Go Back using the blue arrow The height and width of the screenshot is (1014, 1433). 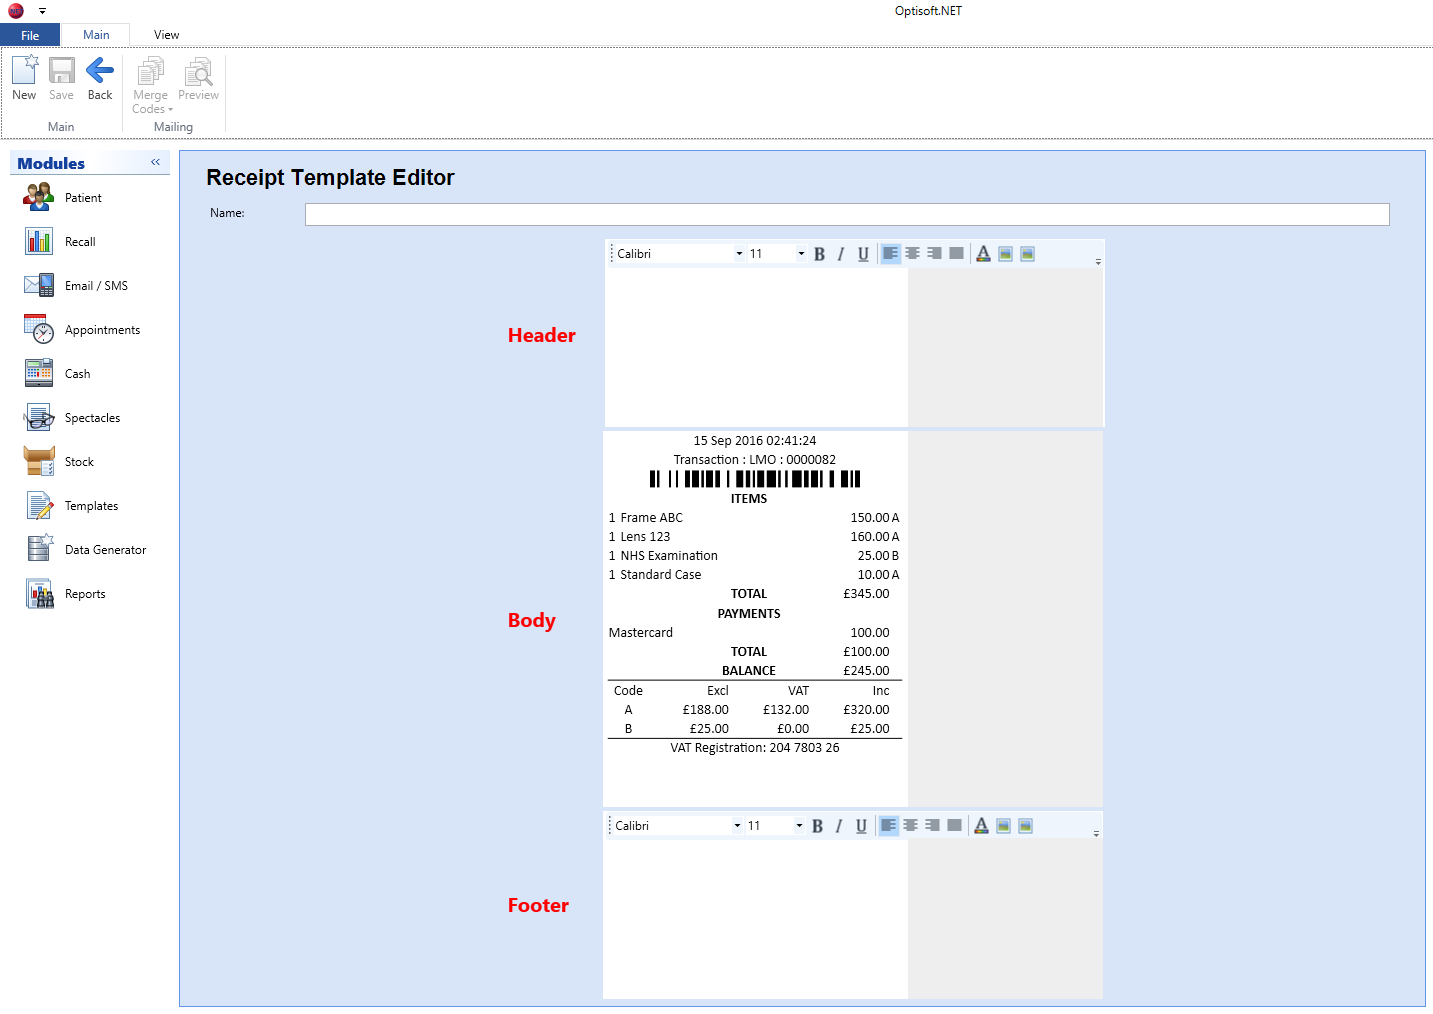click(100, 78)
